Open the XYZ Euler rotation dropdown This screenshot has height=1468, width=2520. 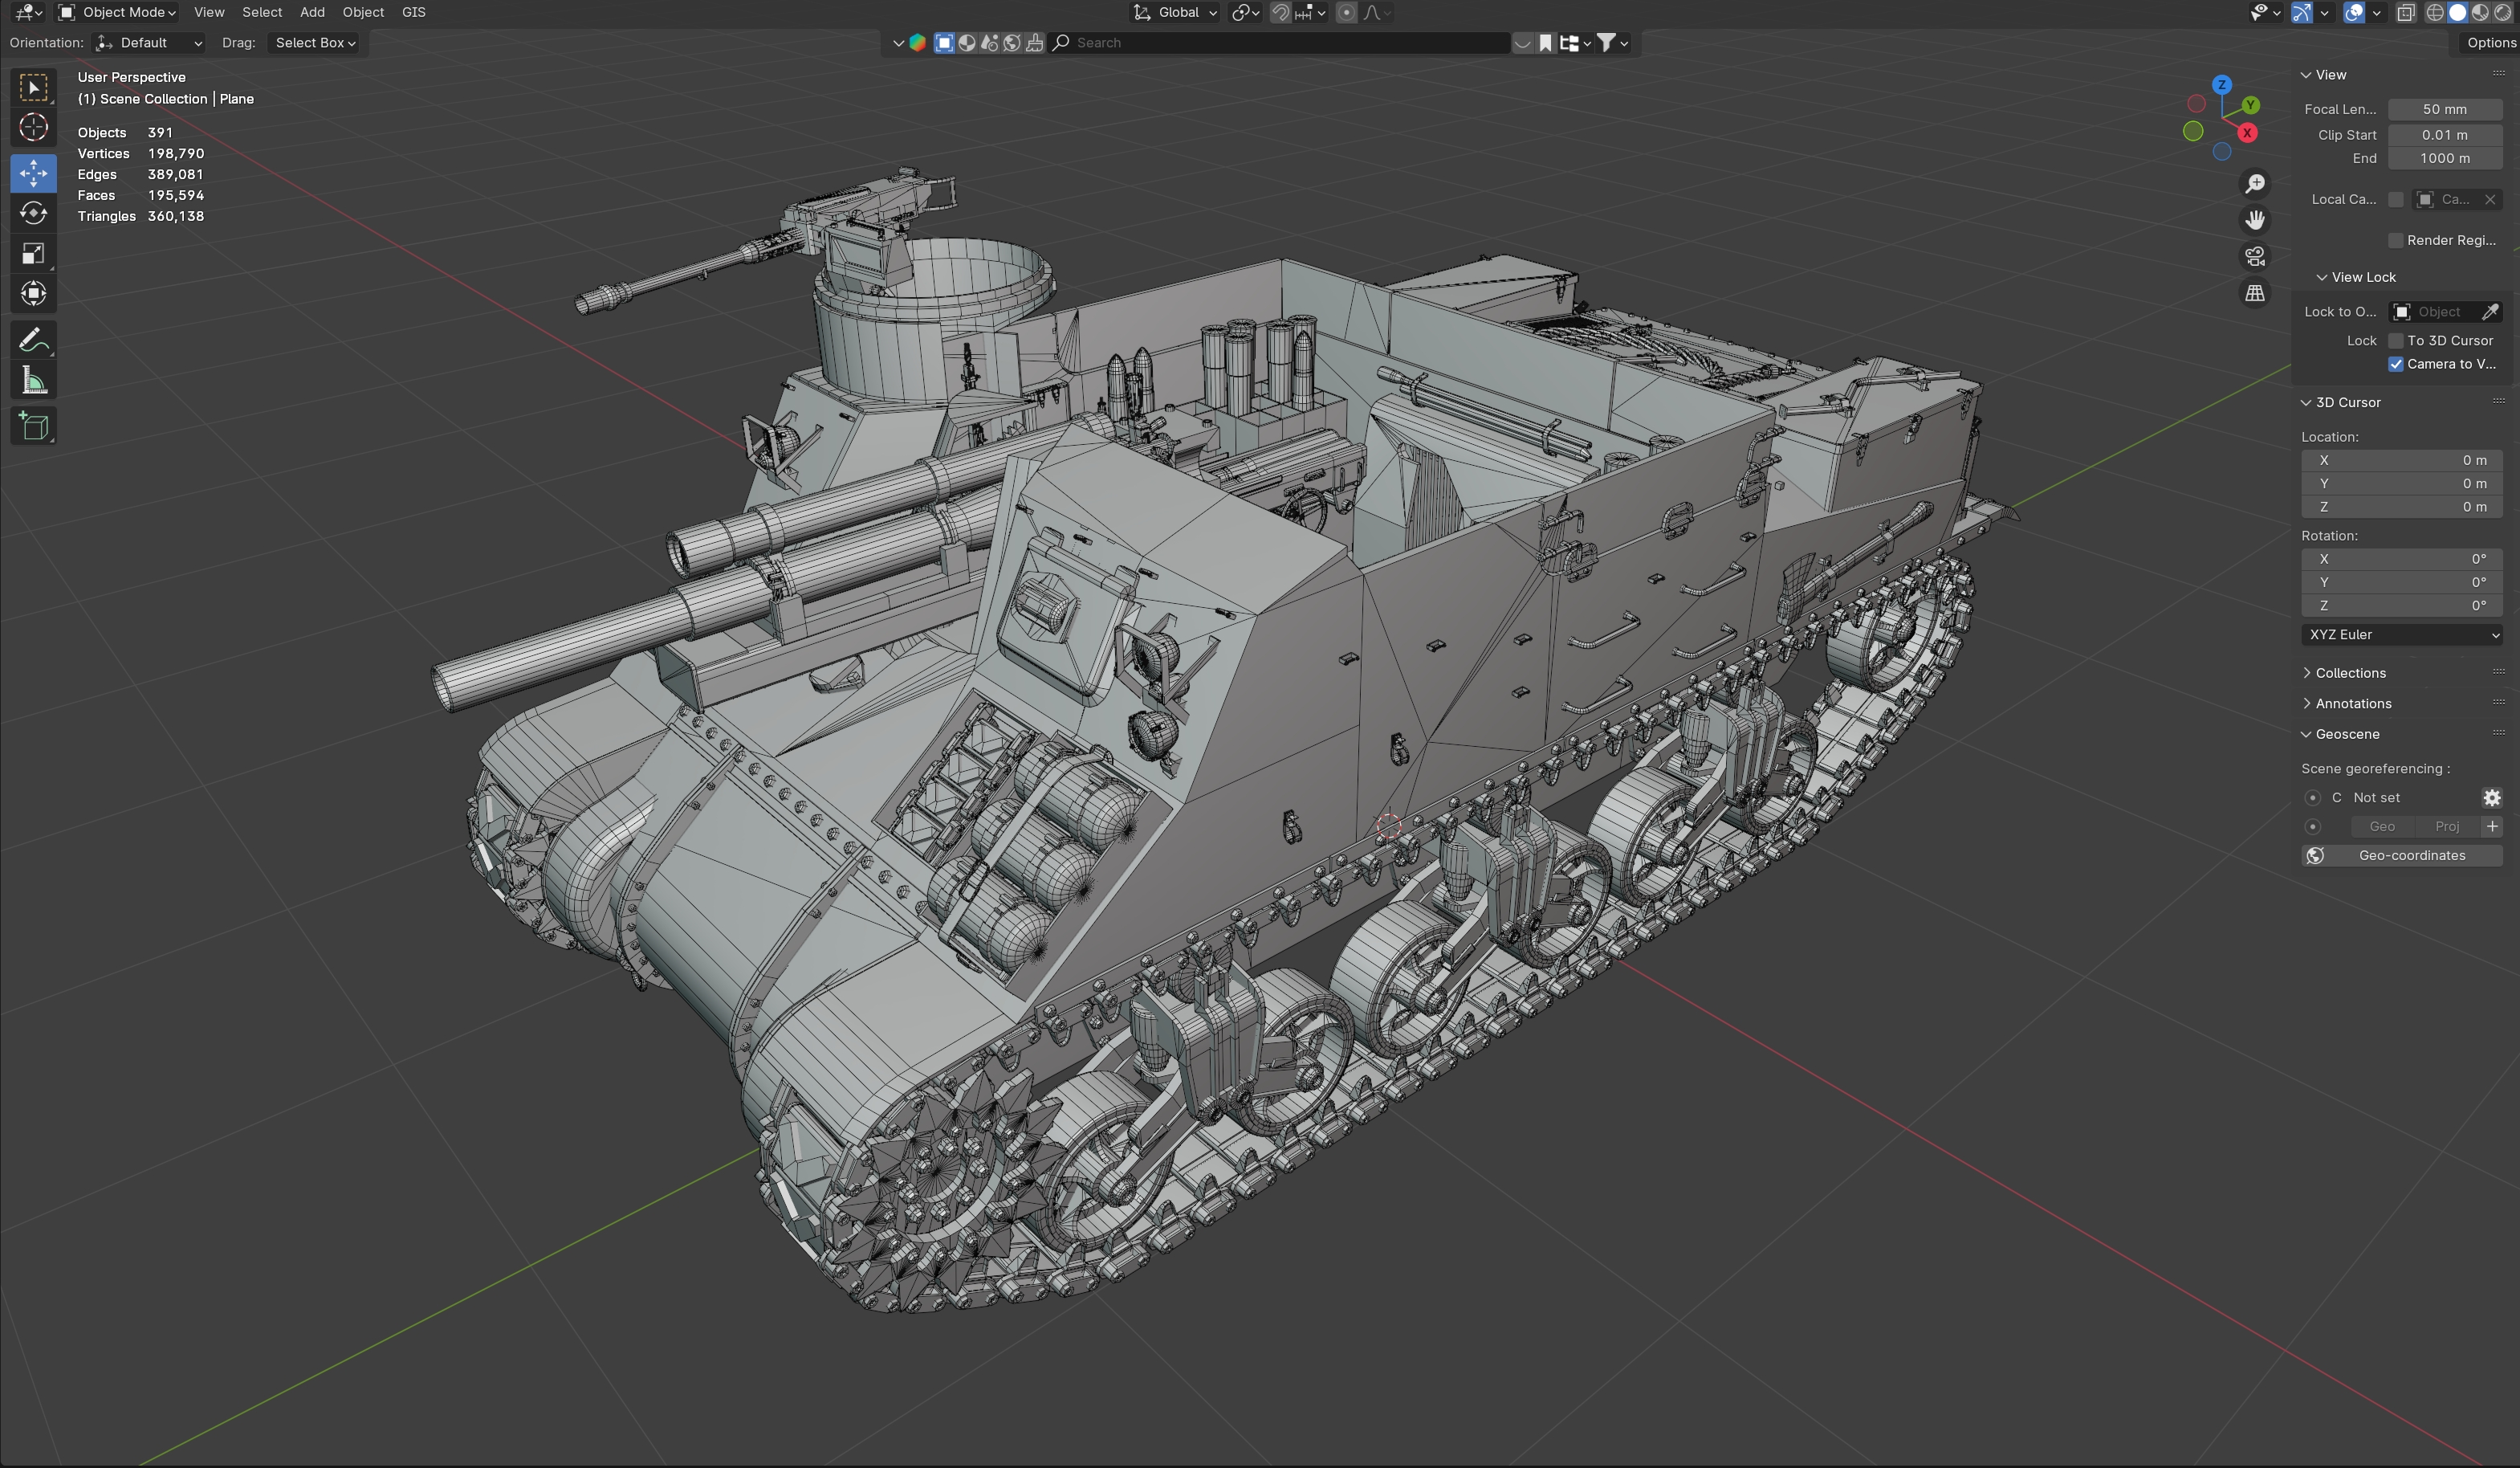tap(2400, 635)
